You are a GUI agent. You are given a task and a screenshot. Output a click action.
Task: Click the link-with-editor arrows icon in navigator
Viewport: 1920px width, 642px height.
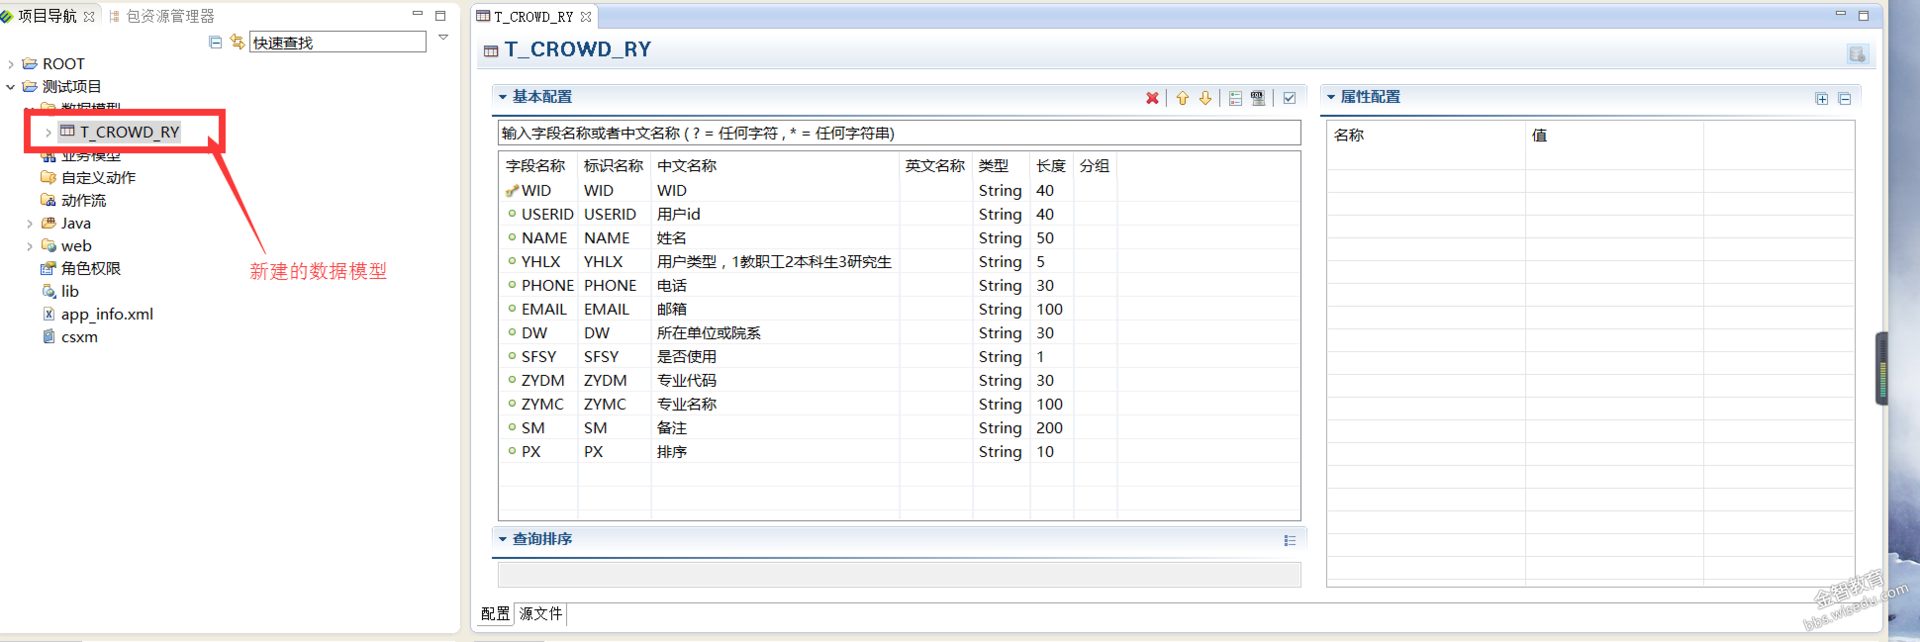[237, 42]
